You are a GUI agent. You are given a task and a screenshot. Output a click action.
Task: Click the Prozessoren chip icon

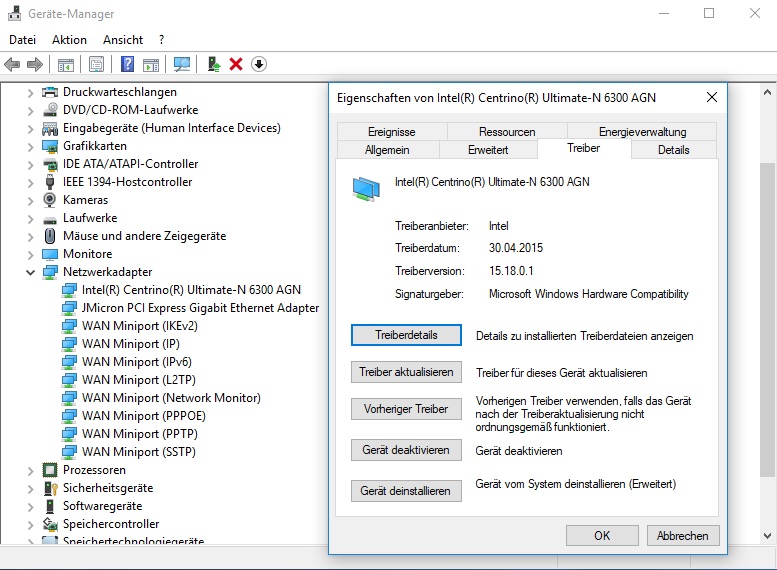pyautogui.click(x=50, y=470)
